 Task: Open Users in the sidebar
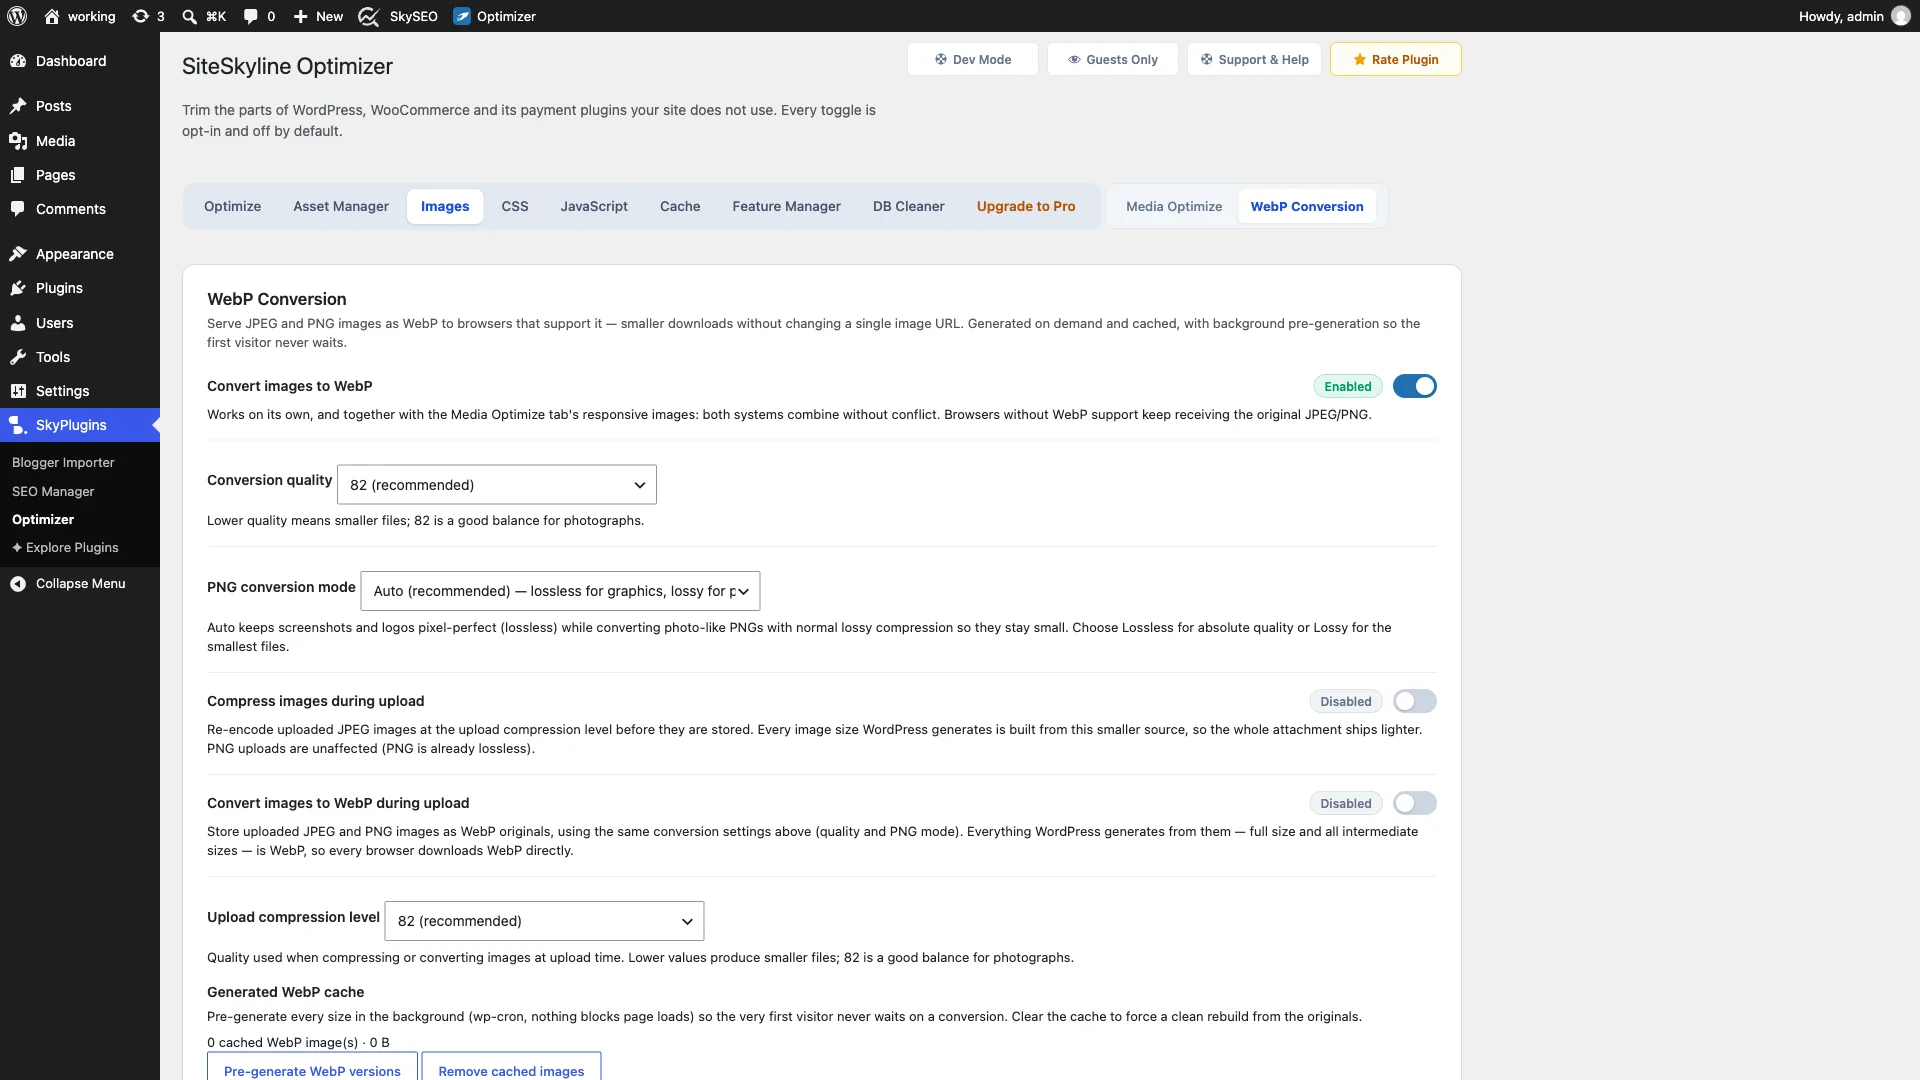(80, 323)
